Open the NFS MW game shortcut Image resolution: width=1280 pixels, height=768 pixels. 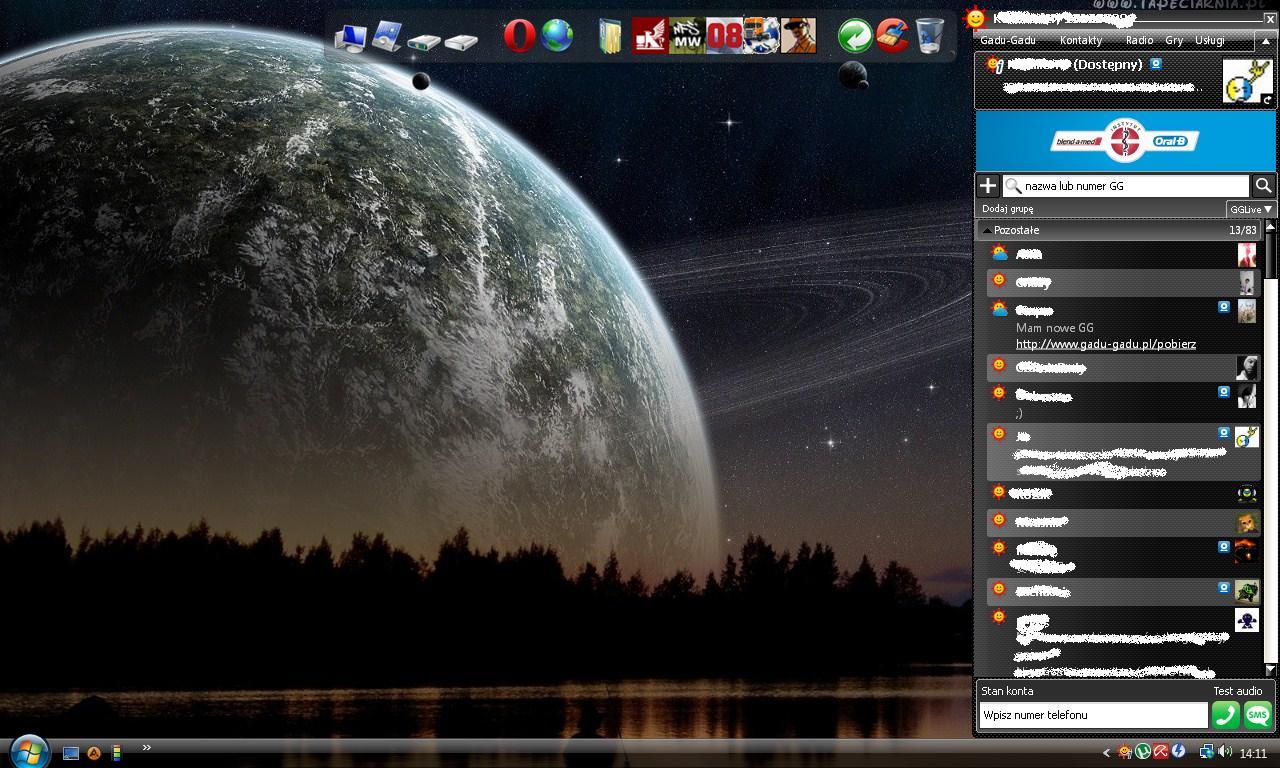coord(686,36)
